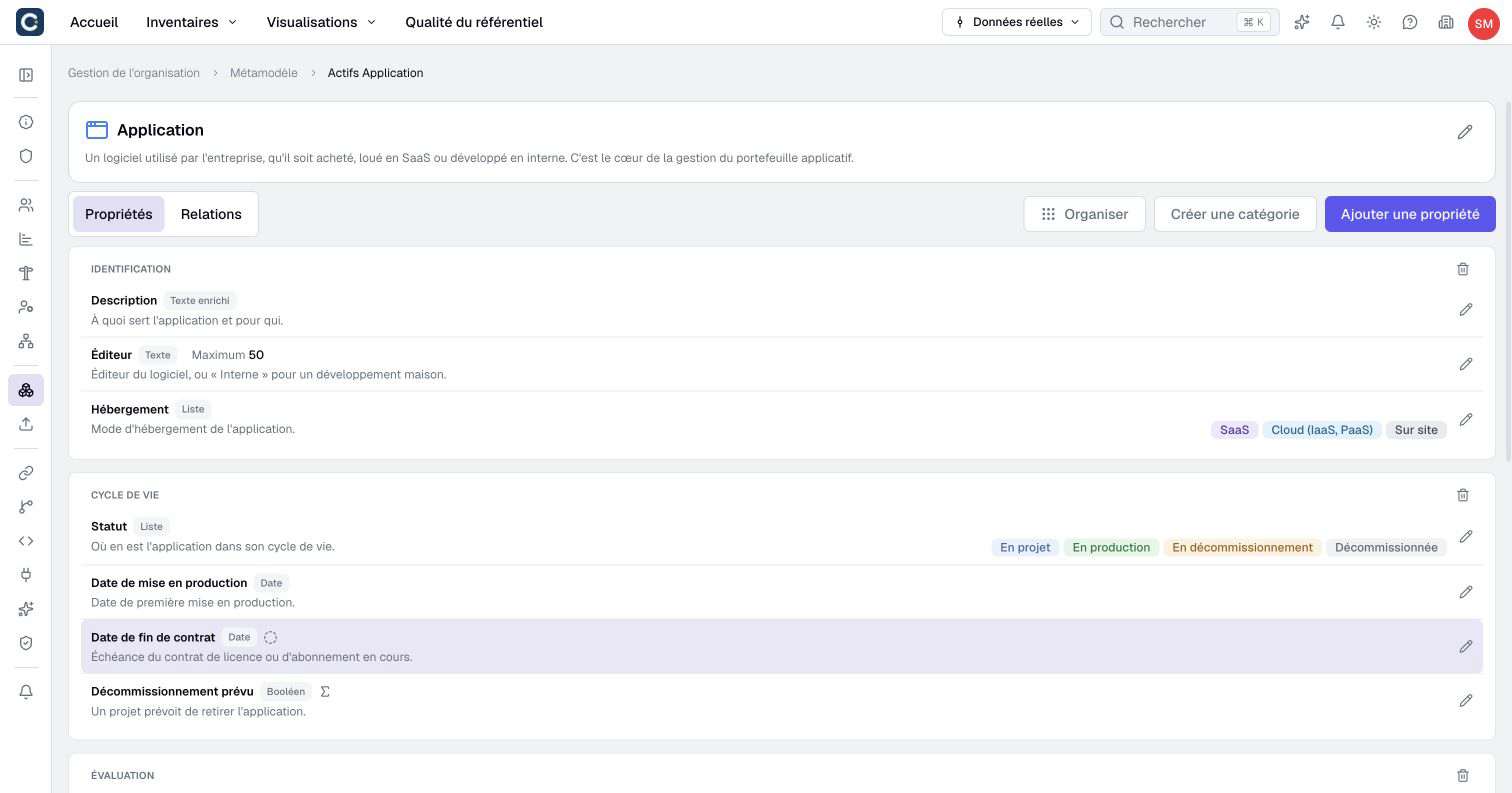Click the highlighted metamodel cubes sidebar icon
1512x793 pixels.
(26, 390)
